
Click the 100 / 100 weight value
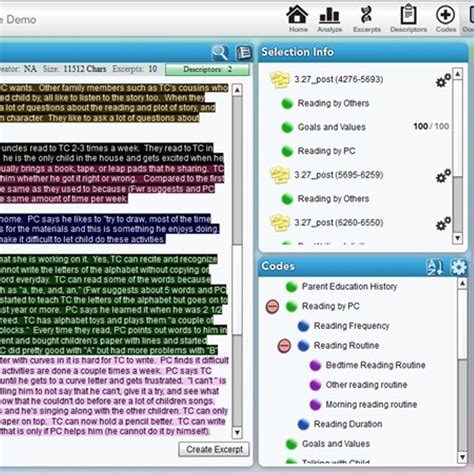click(431, 126)
